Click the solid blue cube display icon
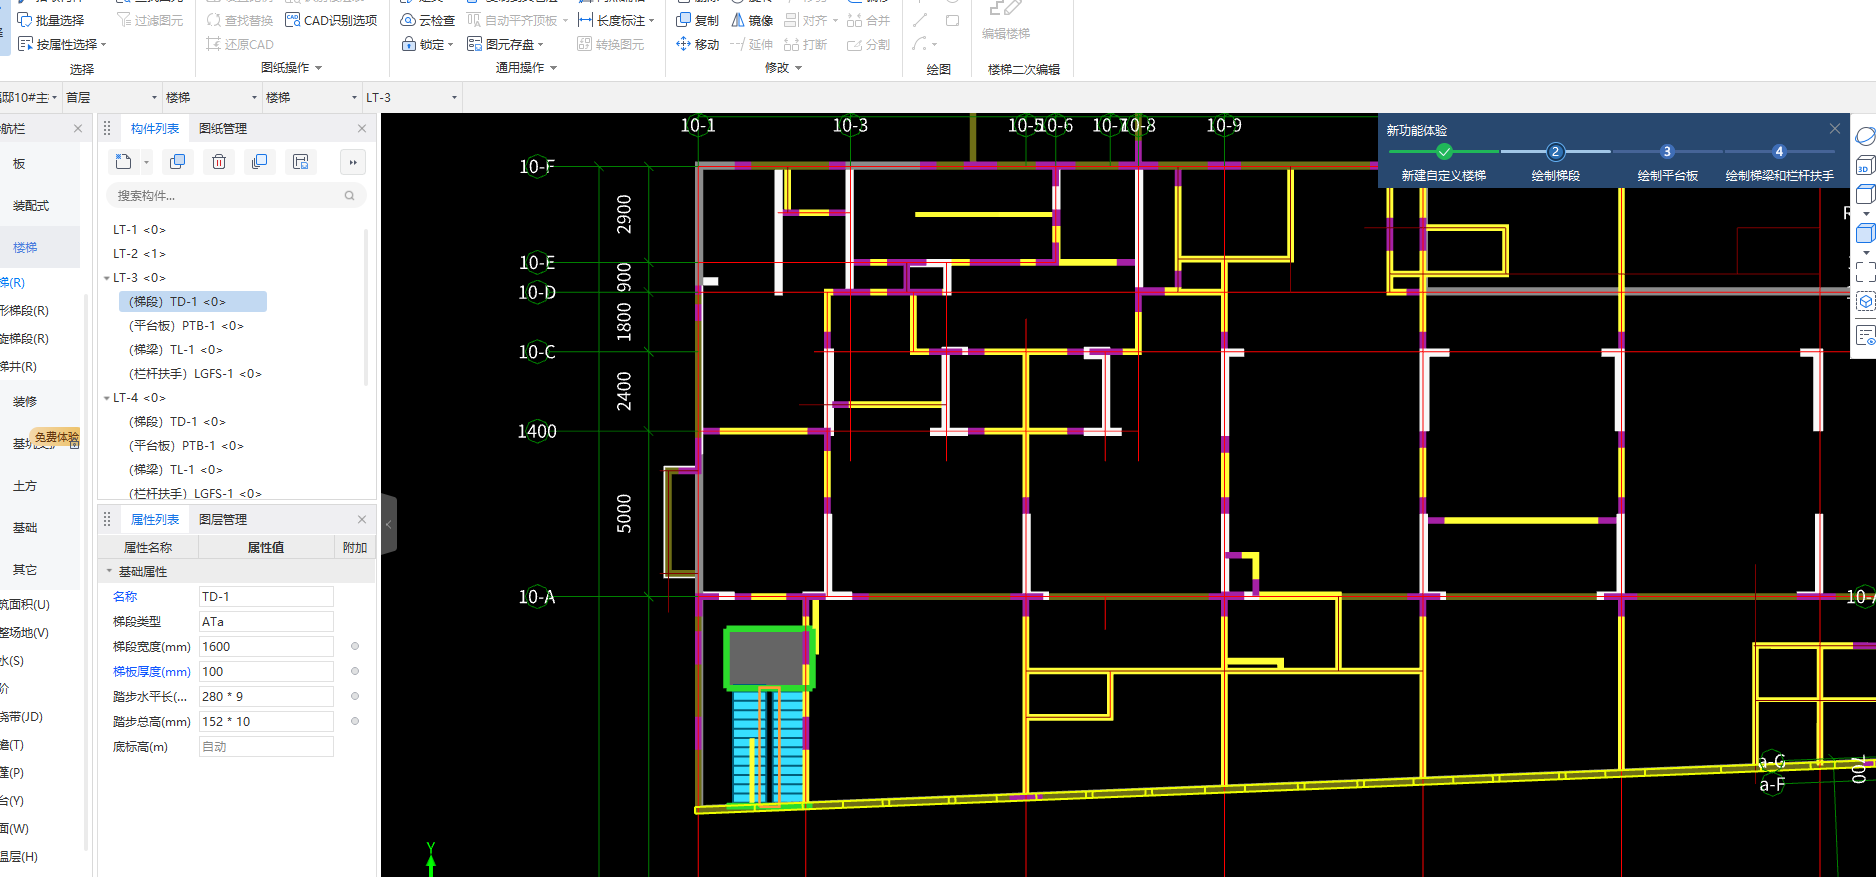The width and height of the screenshot is (1876, 877). (1865, 234)
